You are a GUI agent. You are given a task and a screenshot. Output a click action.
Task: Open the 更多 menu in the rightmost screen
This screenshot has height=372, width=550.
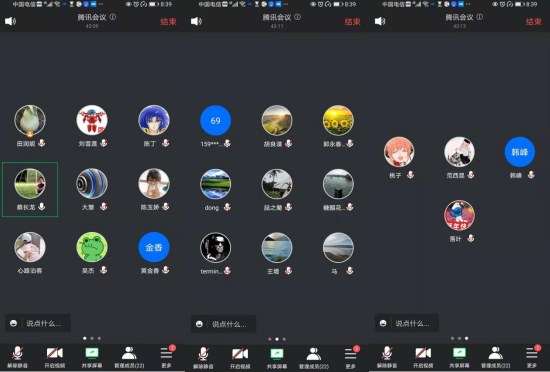click(x=532, y=357)
